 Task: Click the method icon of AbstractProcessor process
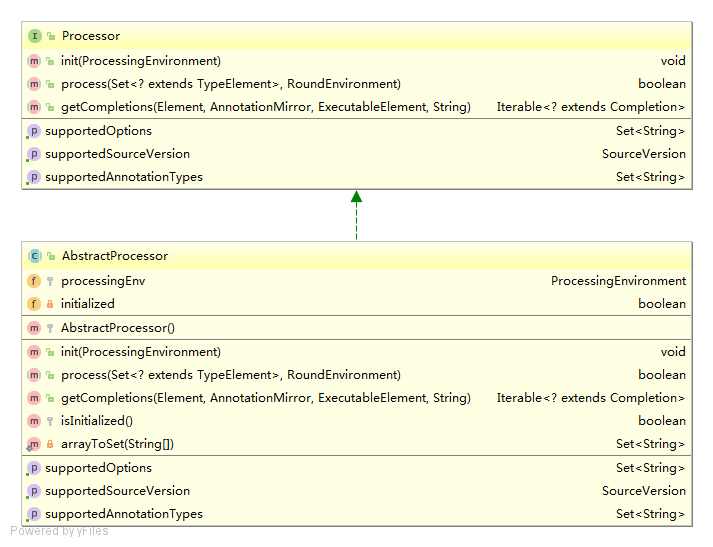(x=34, y=375)
